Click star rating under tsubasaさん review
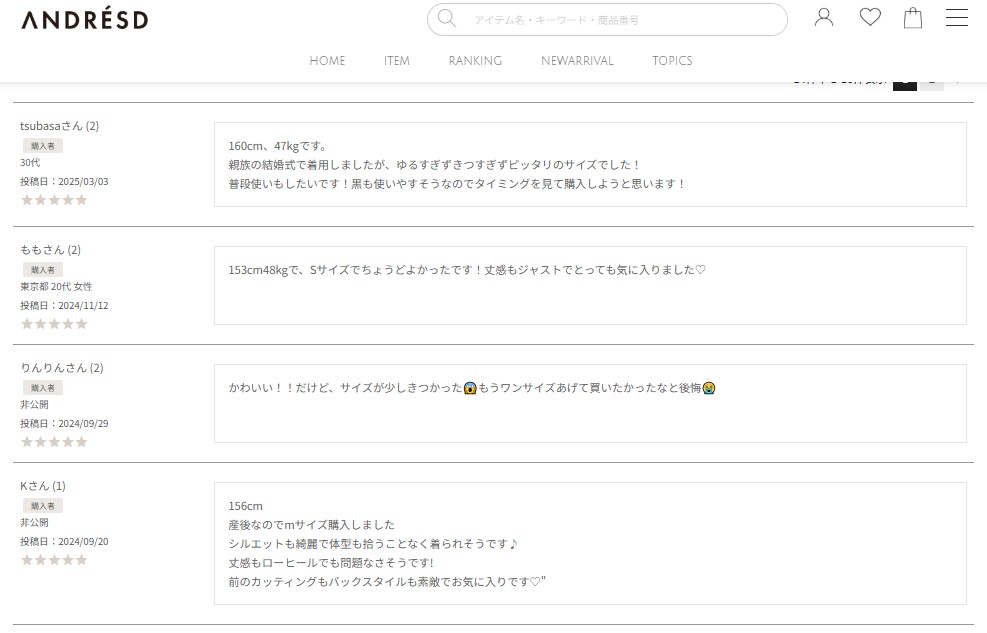 pos(54,200)
